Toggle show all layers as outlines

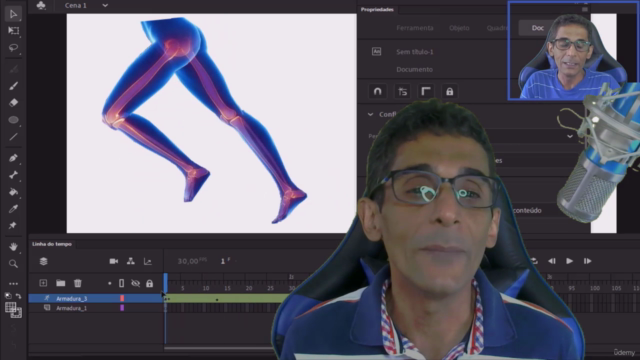pos(121,283)
